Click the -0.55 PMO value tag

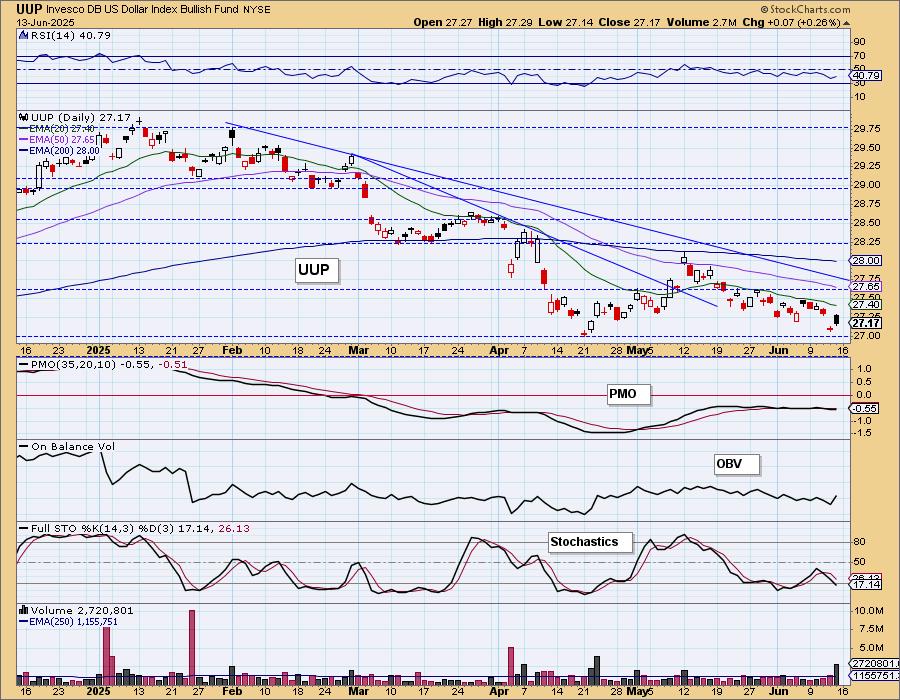(866, 409)
